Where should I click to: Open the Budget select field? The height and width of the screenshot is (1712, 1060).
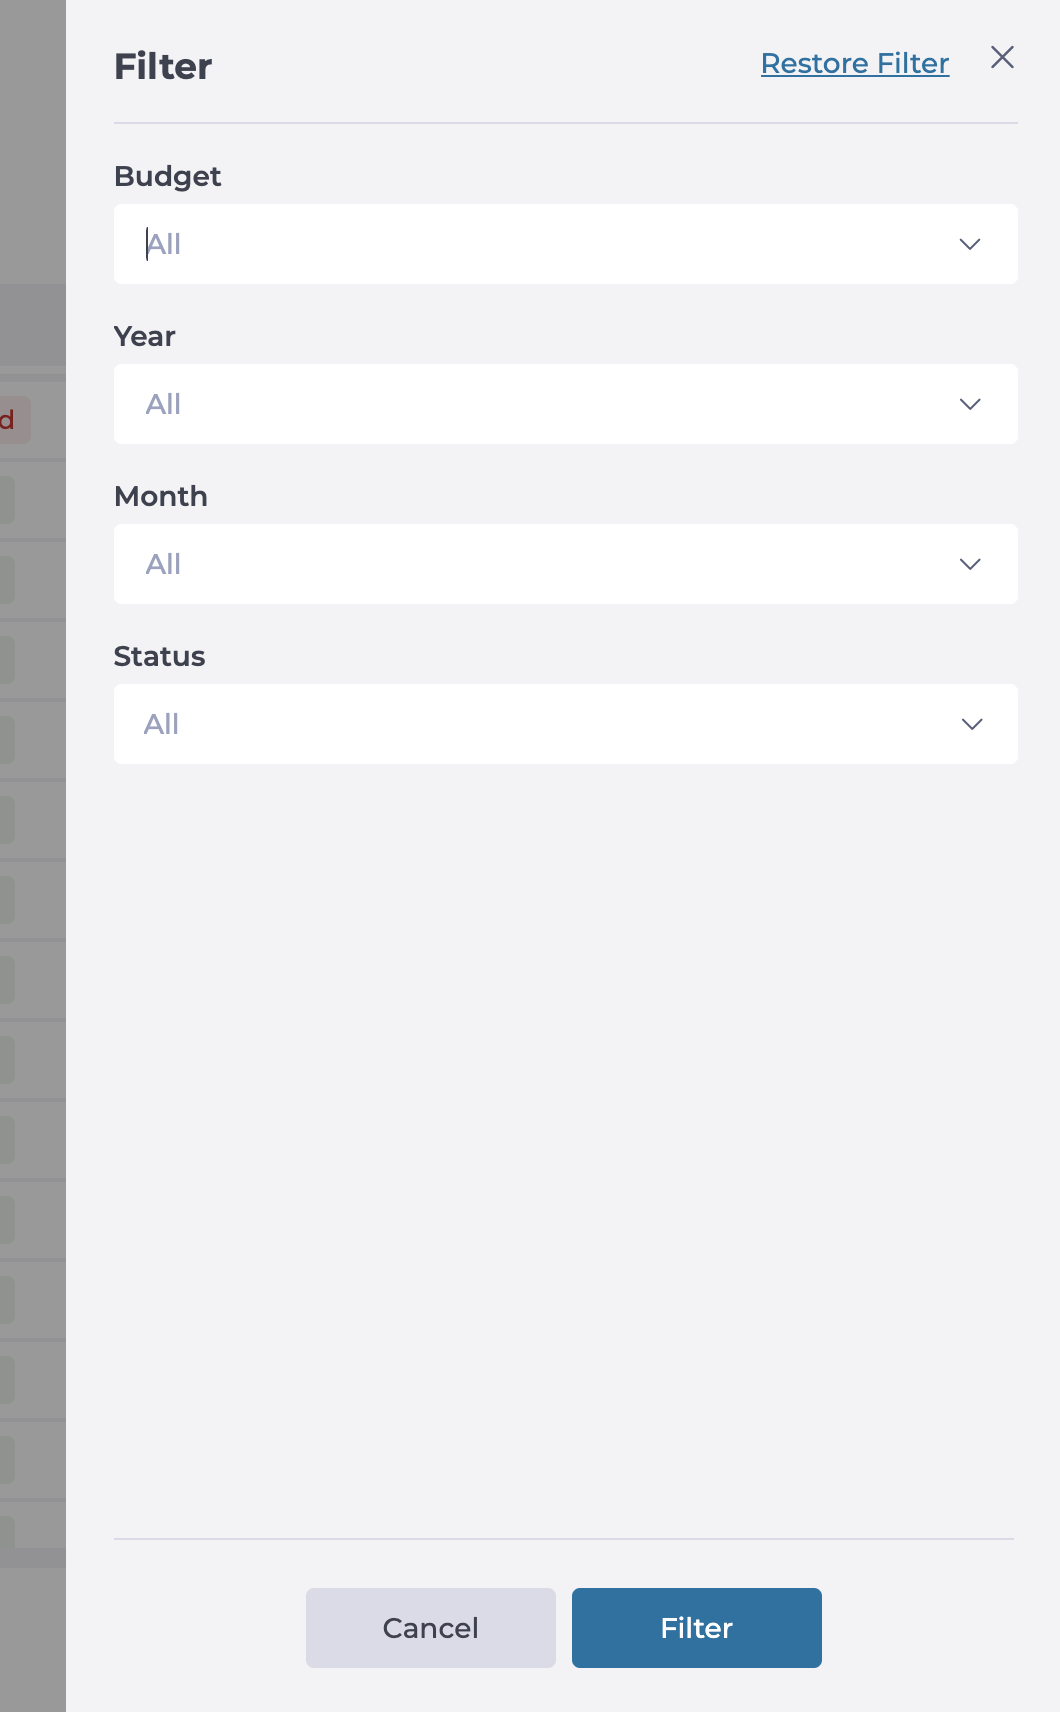(x=566, y=244)
